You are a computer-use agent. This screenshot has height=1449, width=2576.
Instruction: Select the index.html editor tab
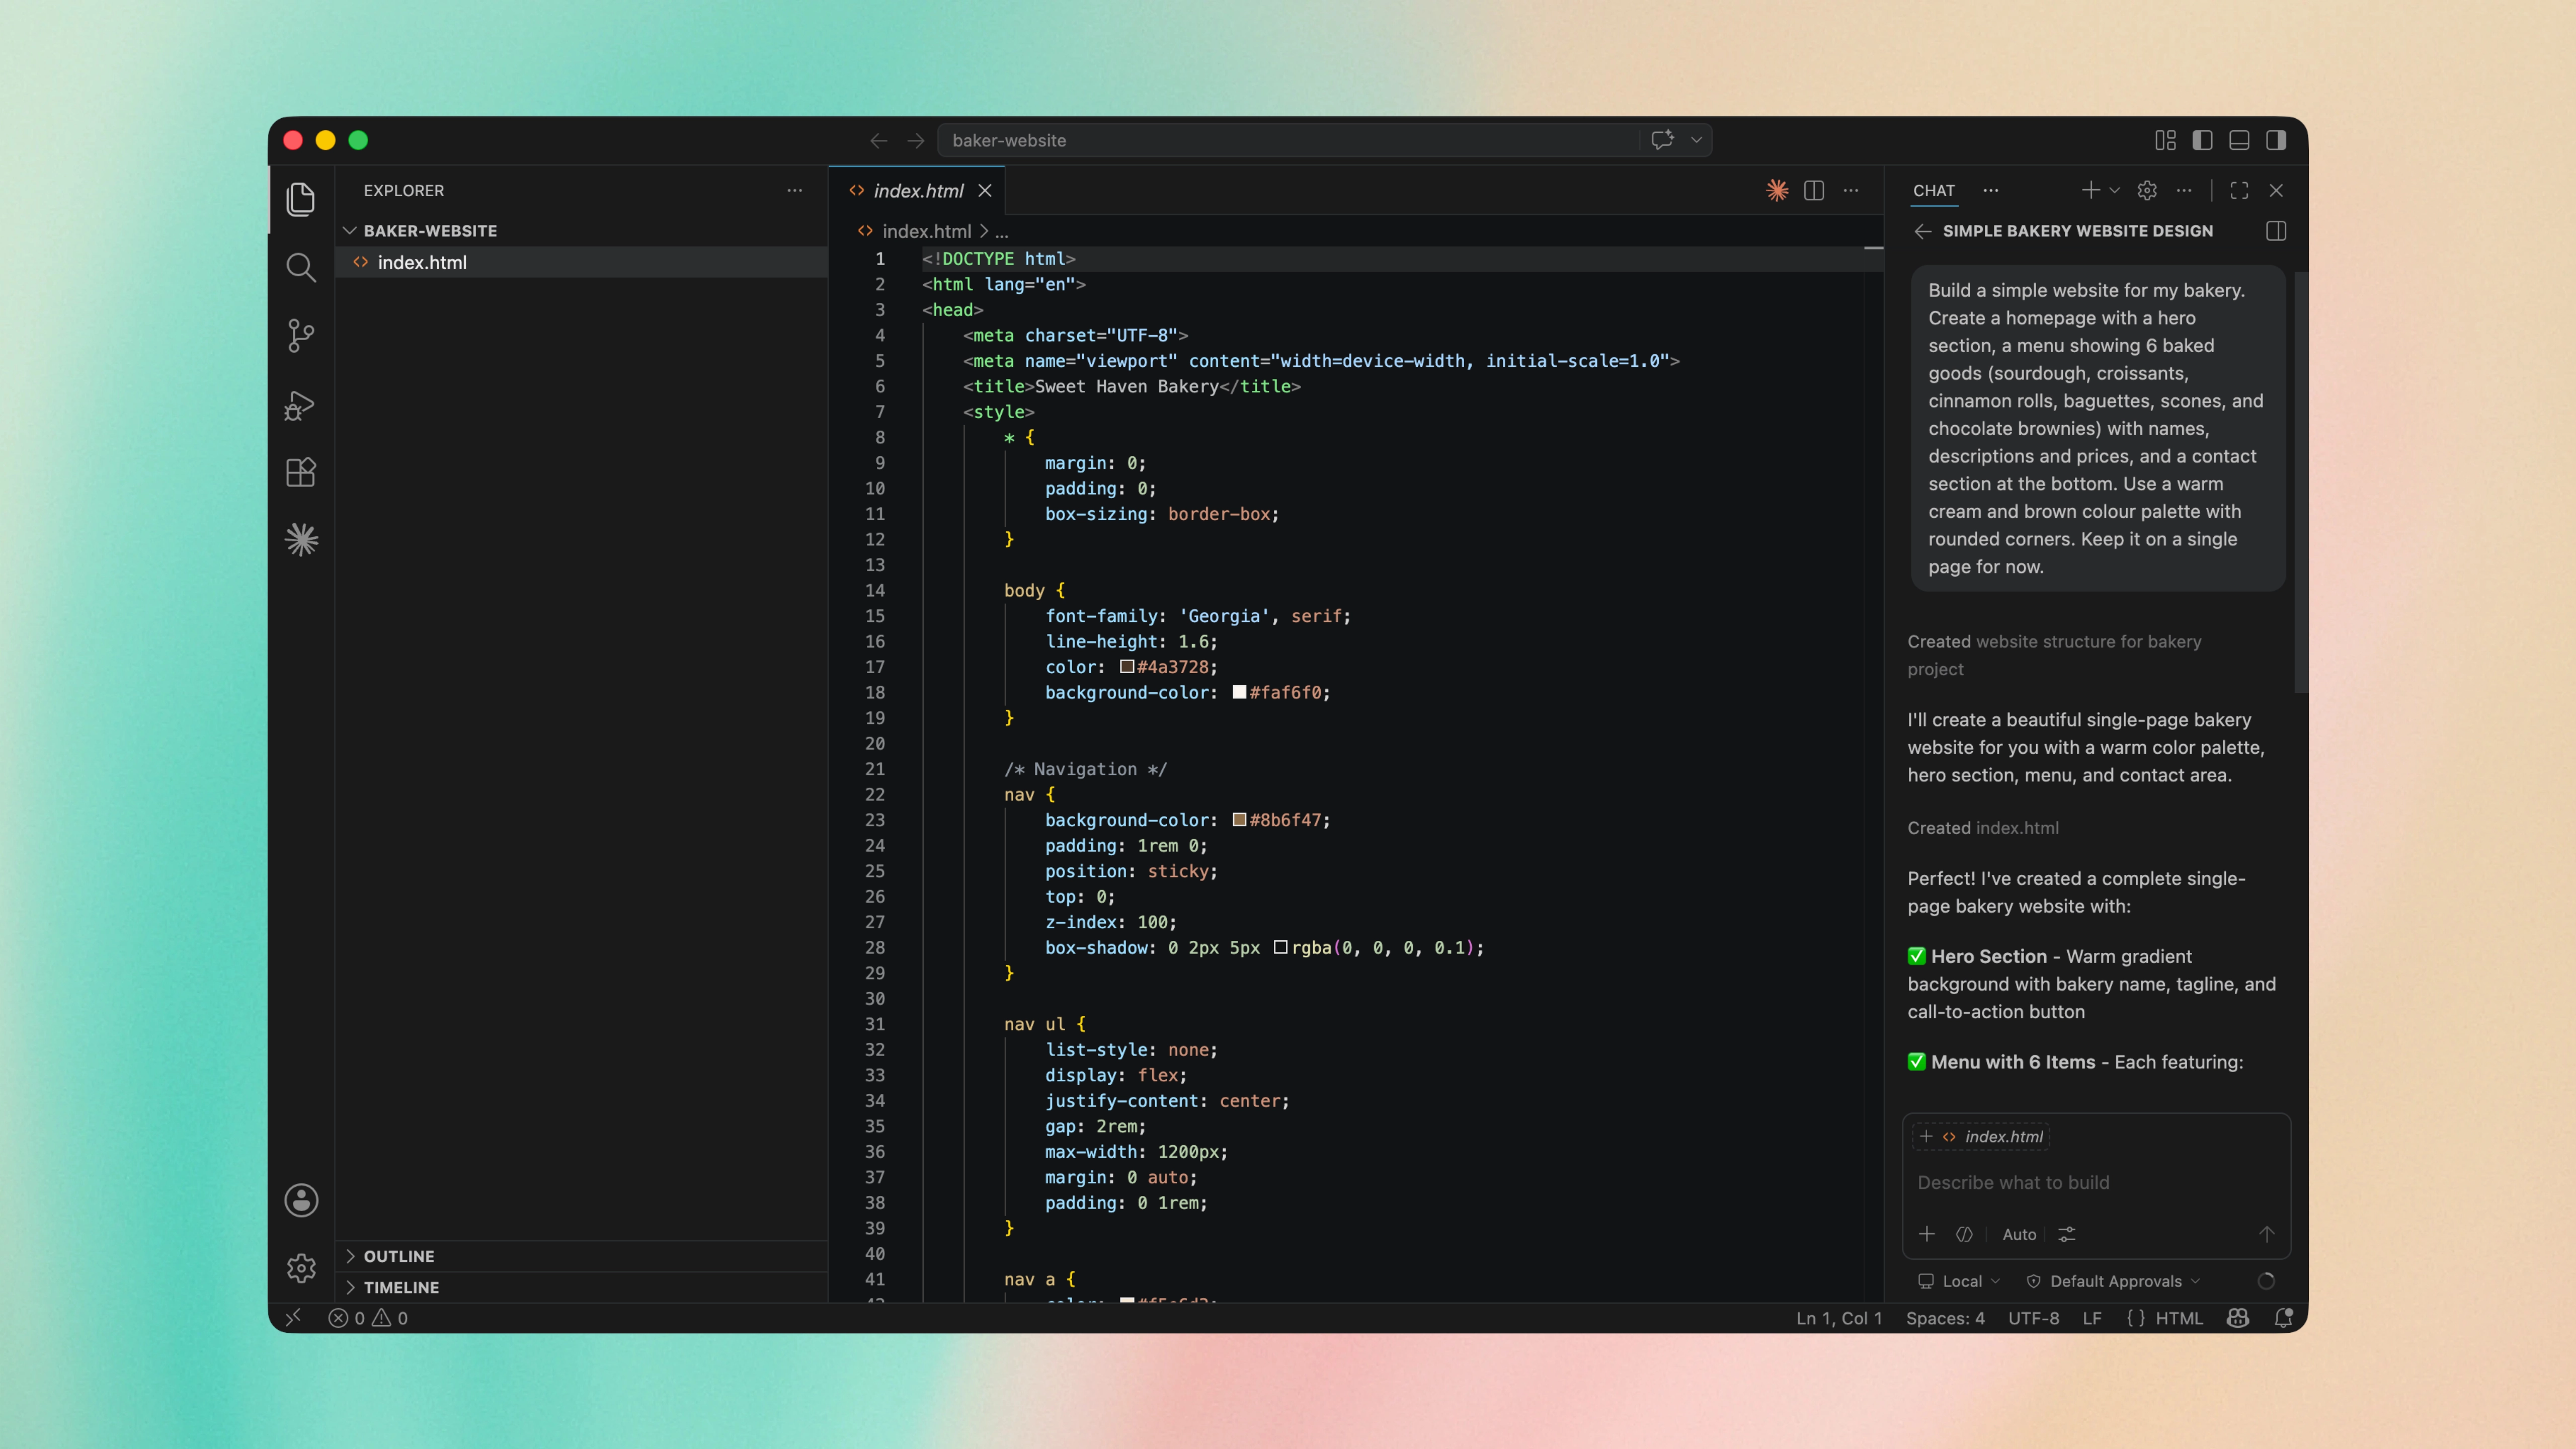(x=917, y=190)
